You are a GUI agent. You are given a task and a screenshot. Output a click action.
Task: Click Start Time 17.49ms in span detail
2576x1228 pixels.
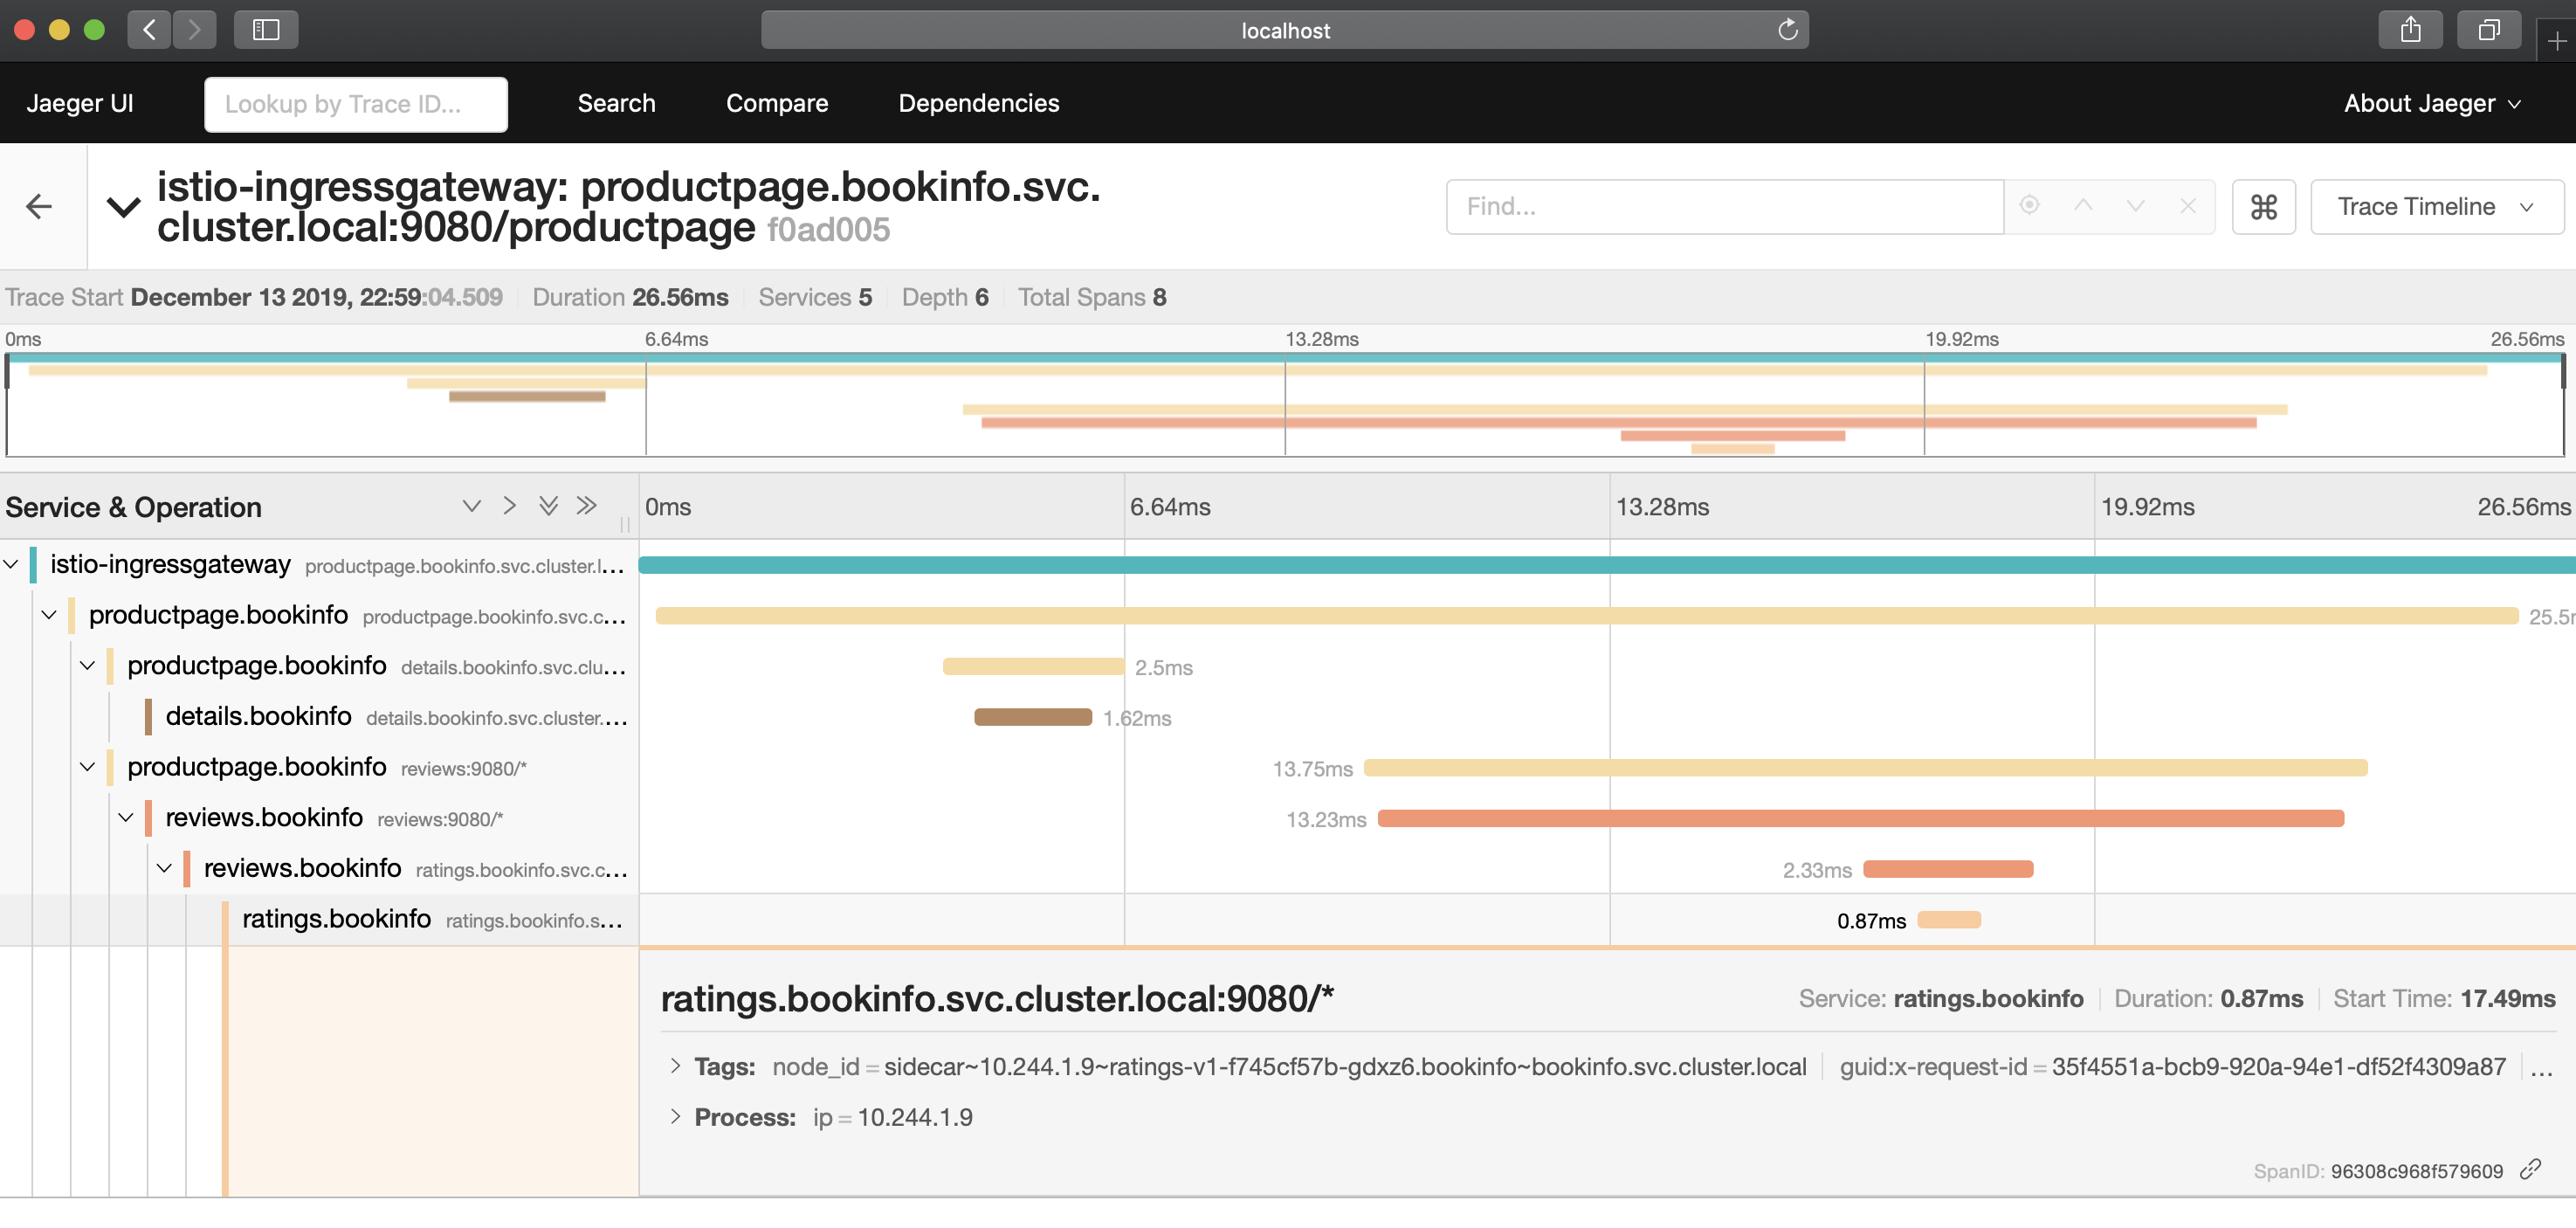pos(2444,998)
